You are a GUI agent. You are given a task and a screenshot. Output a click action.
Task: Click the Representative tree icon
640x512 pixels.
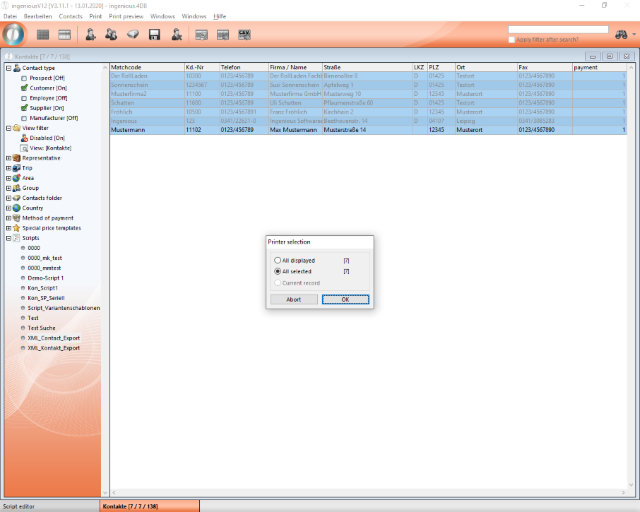[17, 158]
